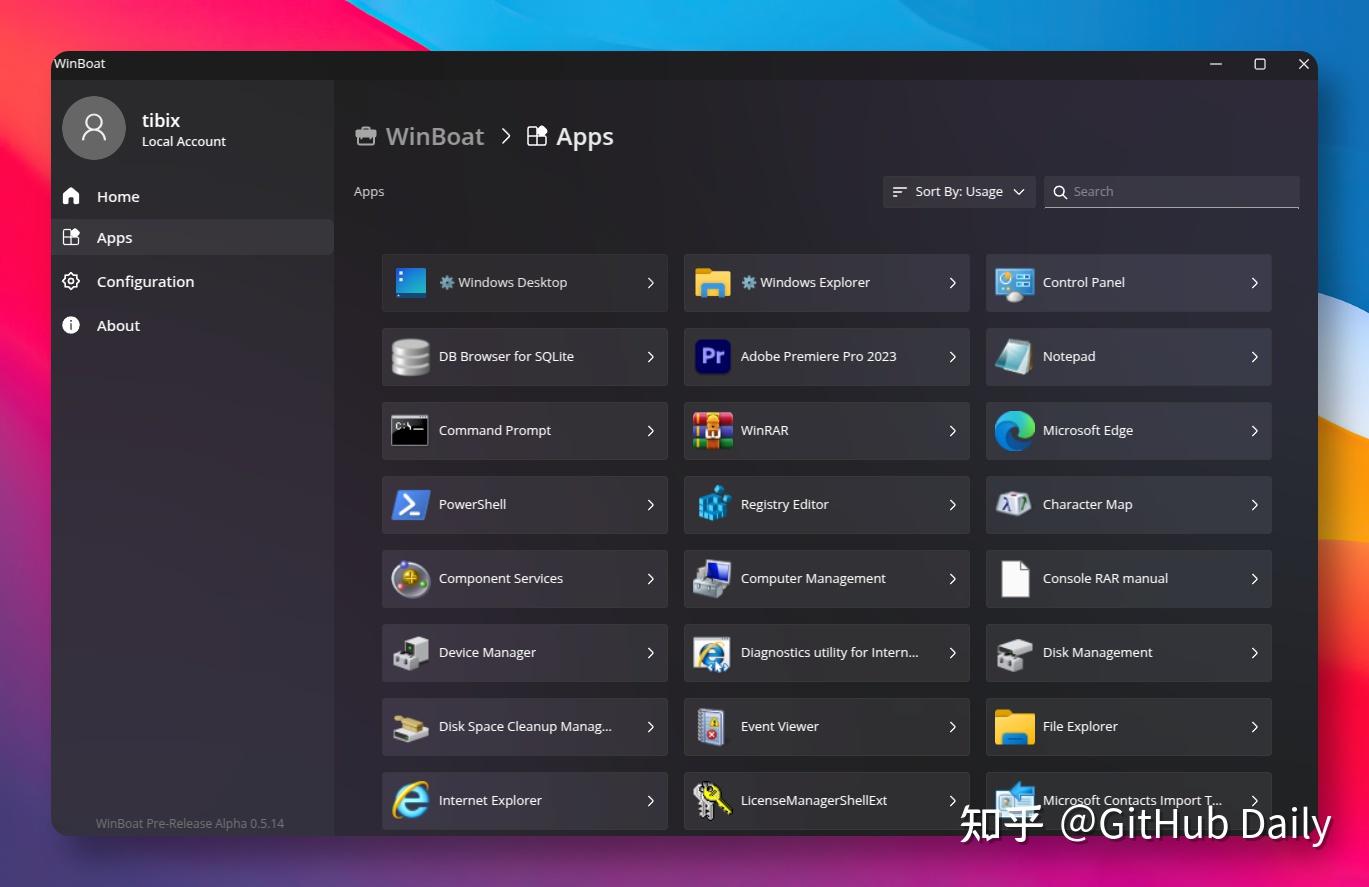
Task: Click the search magnifier icon
Action: (1060, 192)
